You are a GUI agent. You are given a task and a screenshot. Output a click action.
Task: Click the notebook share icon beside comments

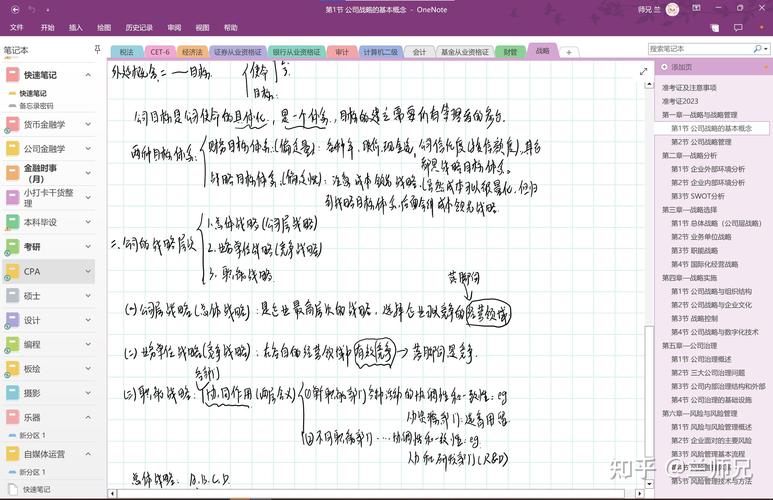pyautogui.click(x=715, y=28)
